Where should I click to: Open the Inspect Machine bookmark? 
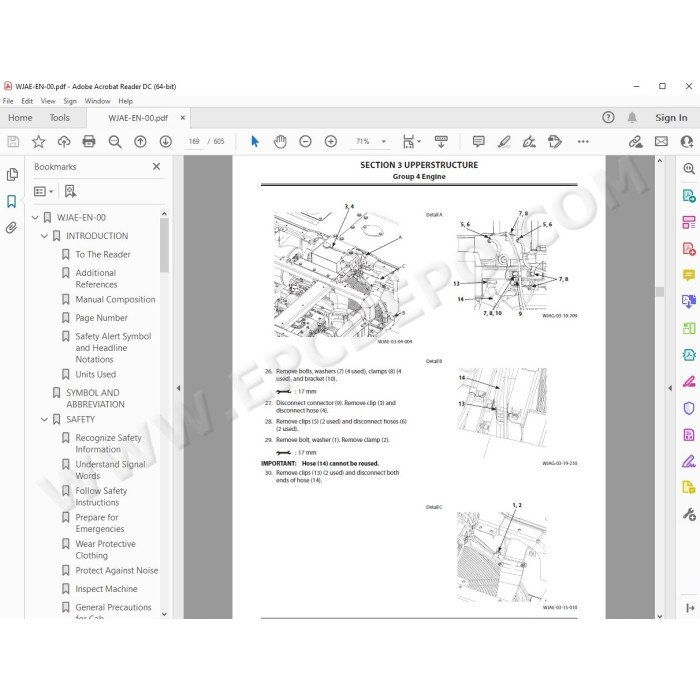(x=106, y=589)
